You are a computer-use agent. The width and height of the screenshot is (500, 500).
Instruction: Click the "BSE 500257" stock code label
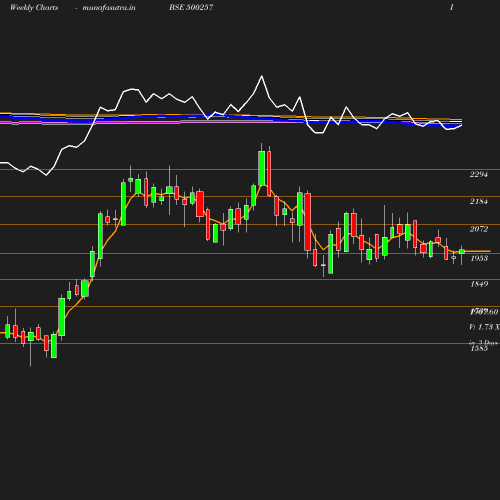tap(191, 7)
